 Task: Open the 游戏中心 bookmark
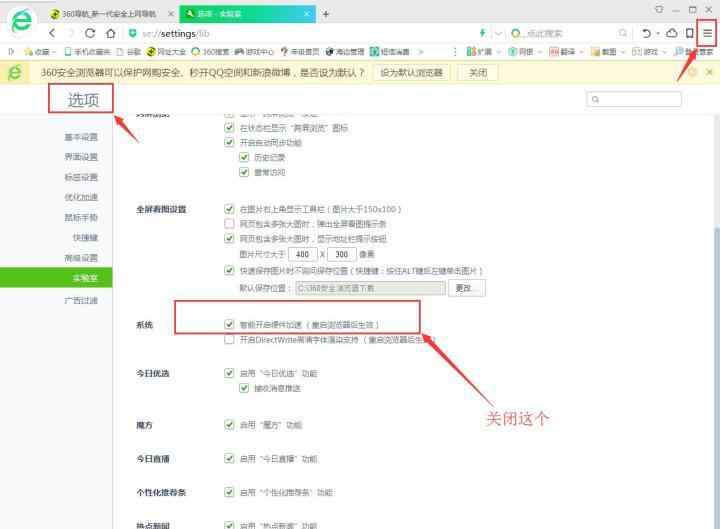[254, 52]
